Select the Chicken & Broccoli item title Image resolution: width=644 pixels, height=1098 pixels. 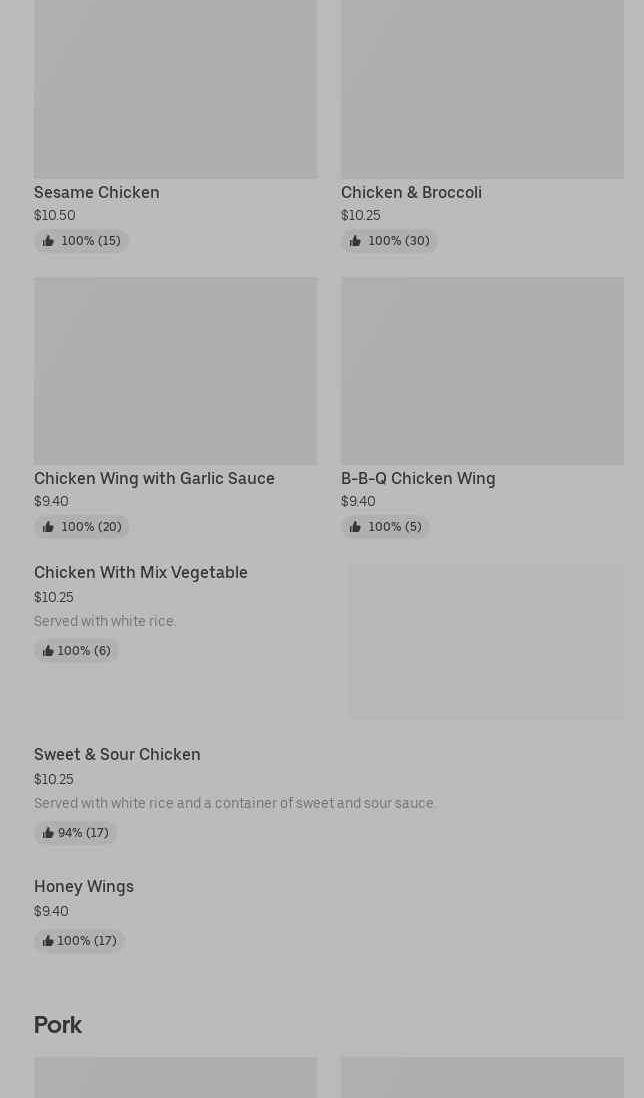(411, 192)
